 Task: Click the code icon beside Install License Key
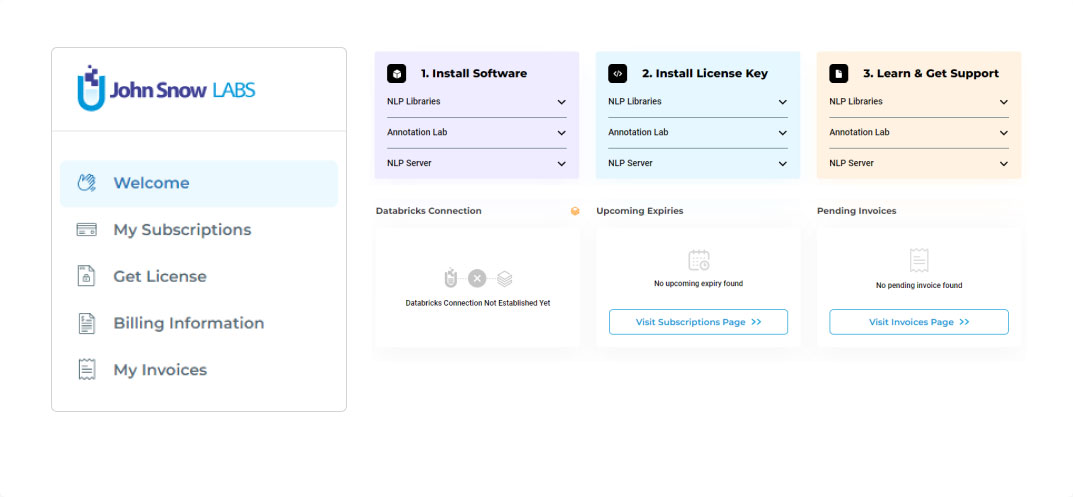(x=617, y=73)
